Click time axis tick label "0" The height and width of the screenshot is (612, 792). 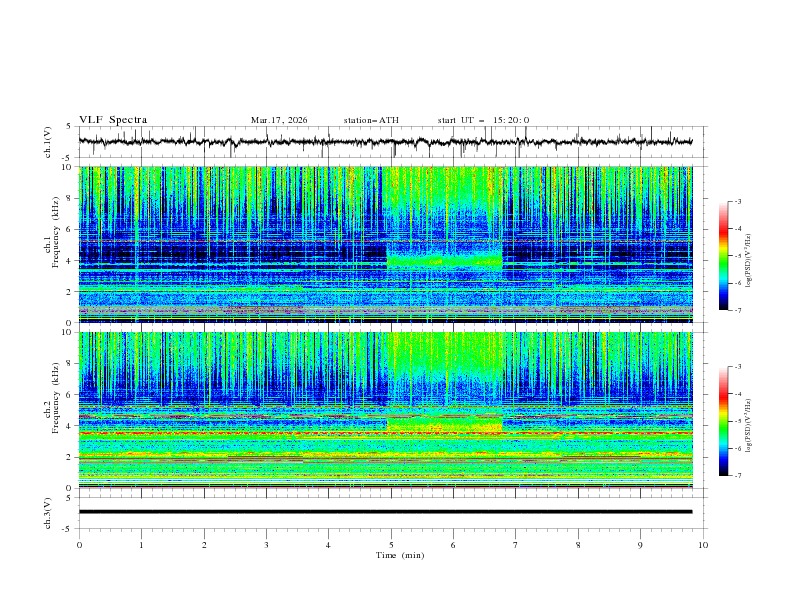coord(79,545)
